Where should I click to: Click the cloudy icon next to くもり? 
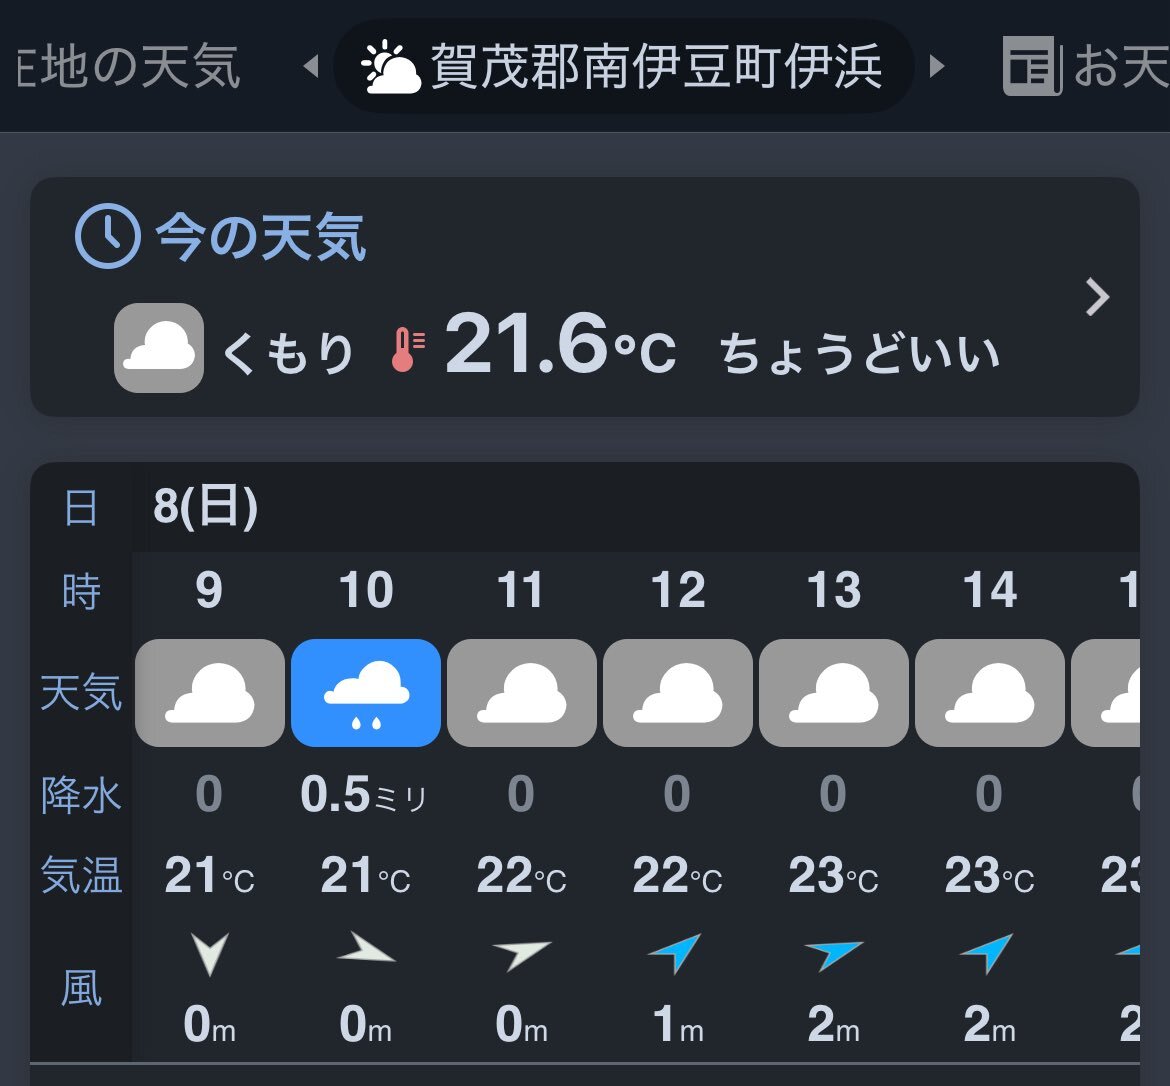coord(159,348)
